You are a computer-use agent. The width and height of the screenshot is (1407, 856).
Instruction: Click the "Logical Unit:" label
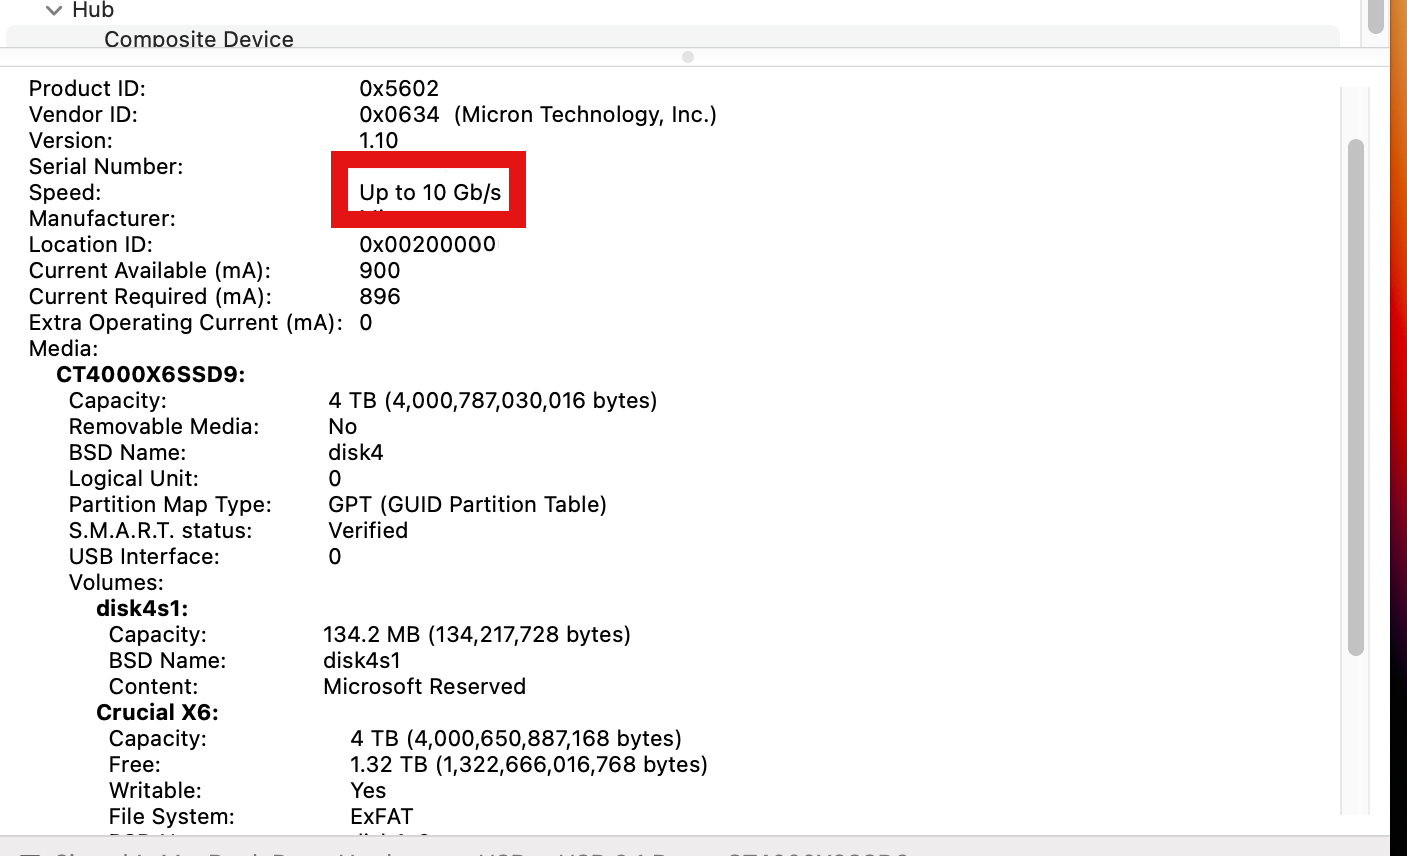pyautogui.click(x=134, y=479)
